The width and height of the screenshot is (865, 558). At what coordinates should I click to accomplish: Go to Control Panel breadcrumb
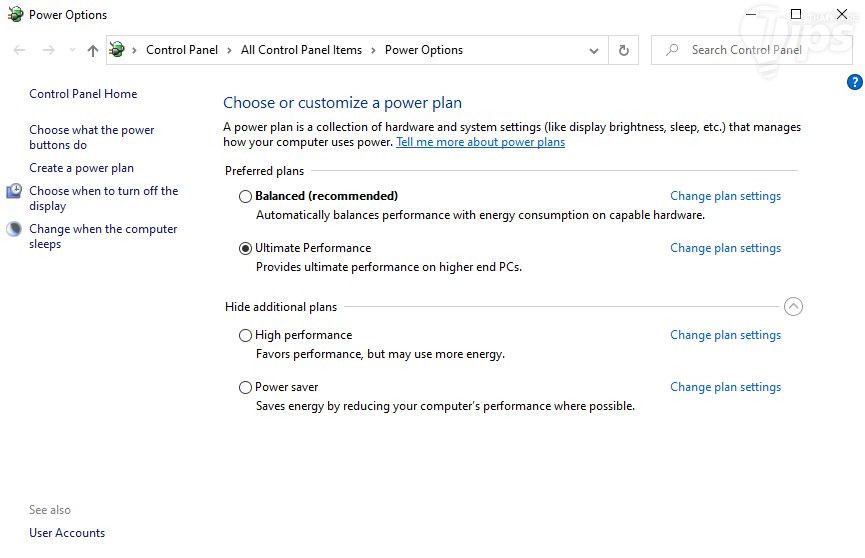coord(184,50)
